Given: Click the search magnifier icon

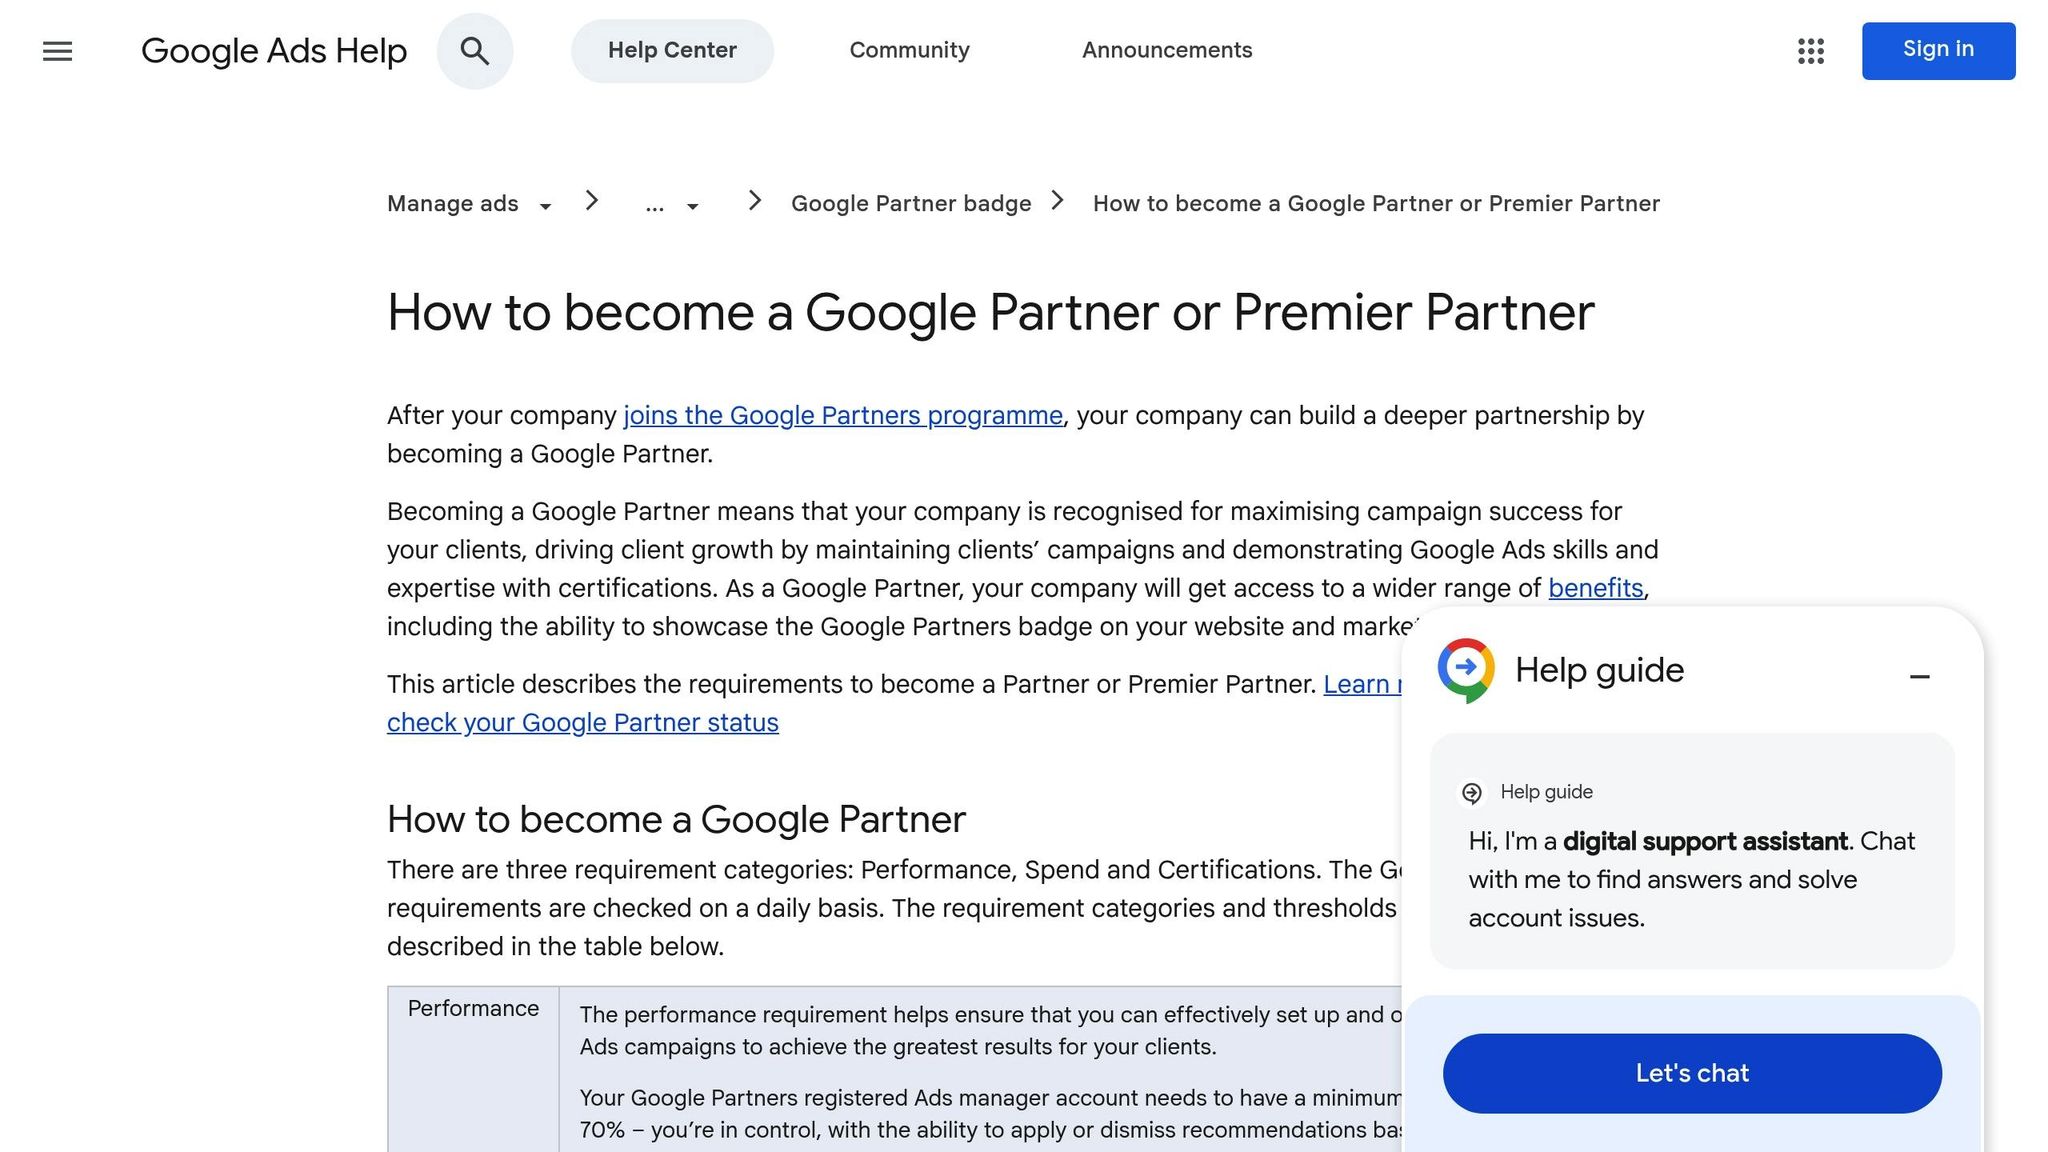Looking at the screenshot, I should click(x=475, y=51).
